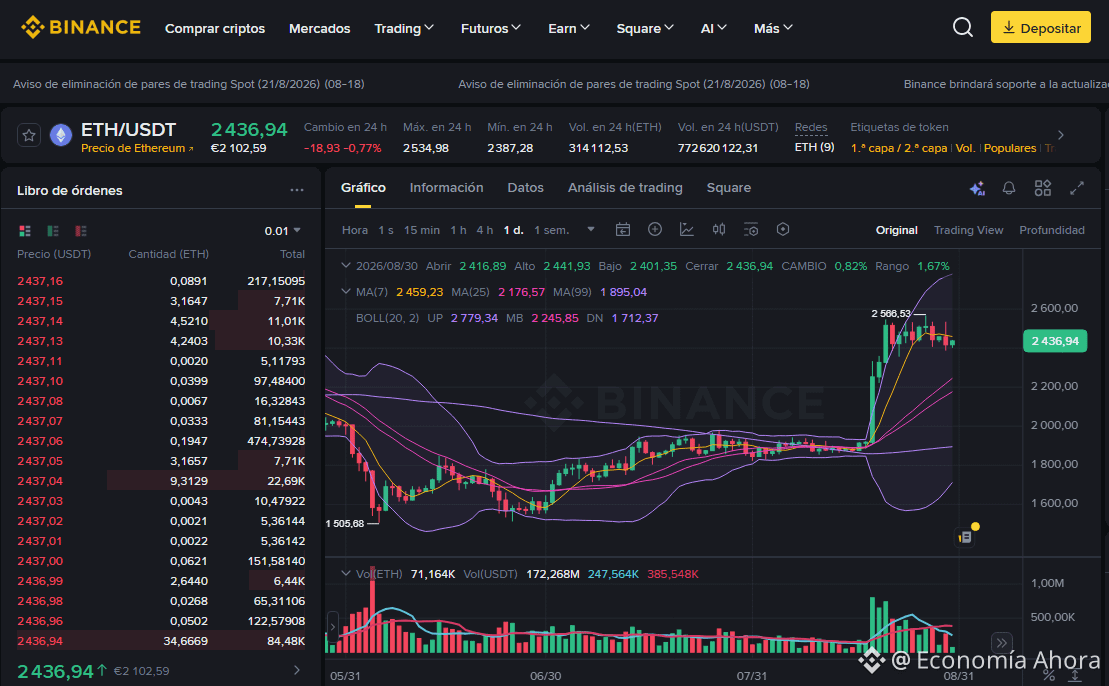Collapse the candle OHLC info row

coord(346,265)
